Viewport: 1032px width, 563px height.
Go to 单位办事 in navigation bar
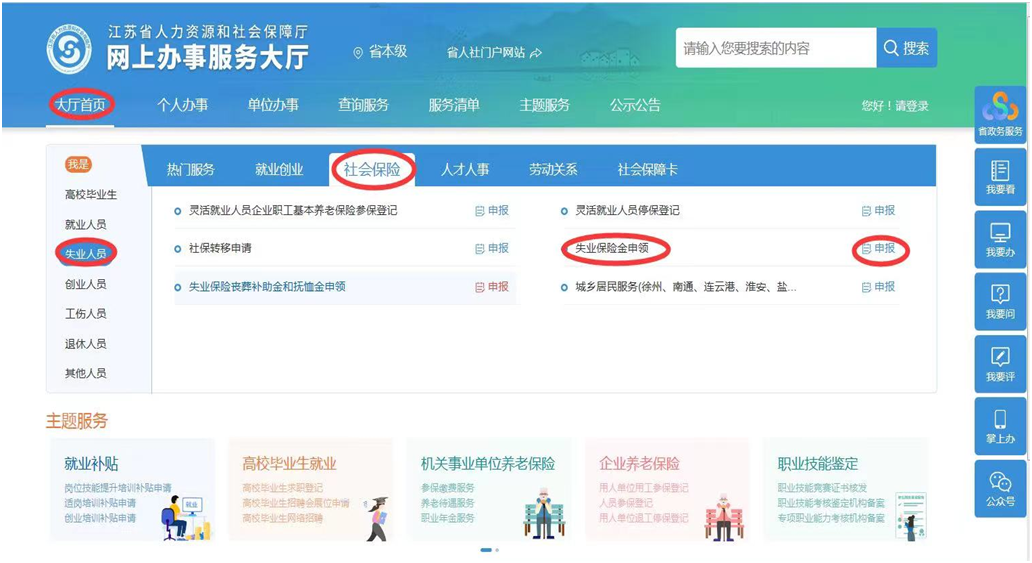click(x=273, y=105)
